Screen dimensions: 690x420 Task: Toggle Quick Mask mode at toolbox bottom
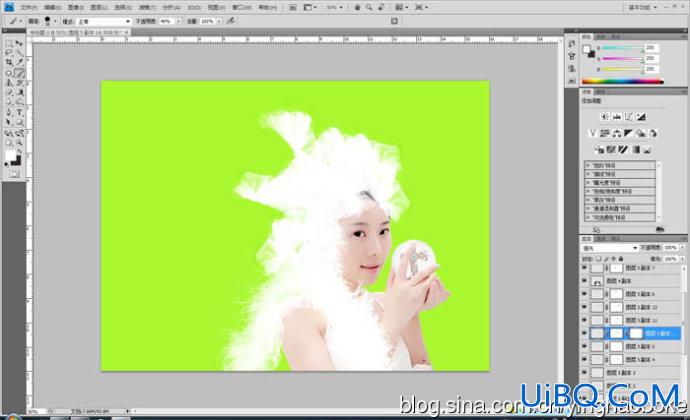click(x=15, y=174)
